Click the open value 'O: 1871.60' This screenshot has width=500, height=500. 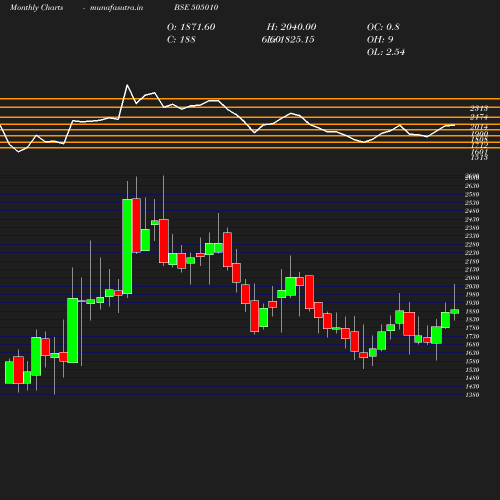point(191,27)
